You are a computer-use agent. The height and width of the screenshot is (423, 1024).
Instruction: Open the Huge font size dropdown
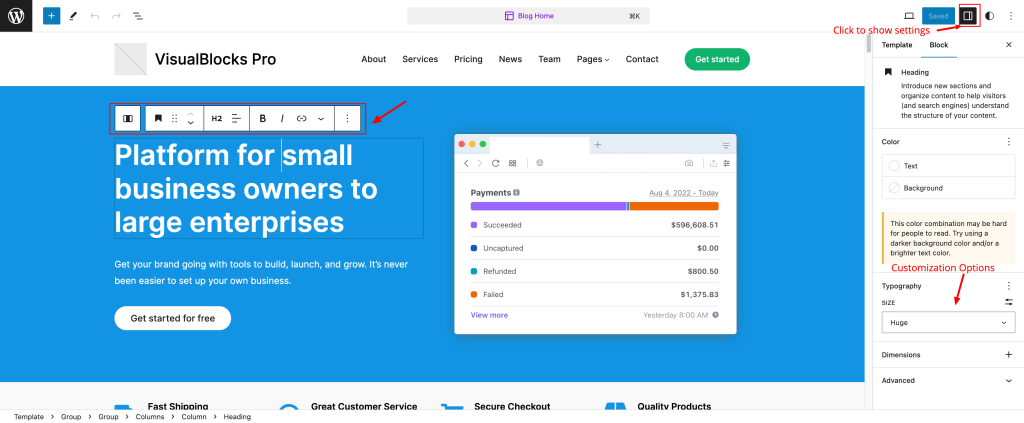point(948,323)
